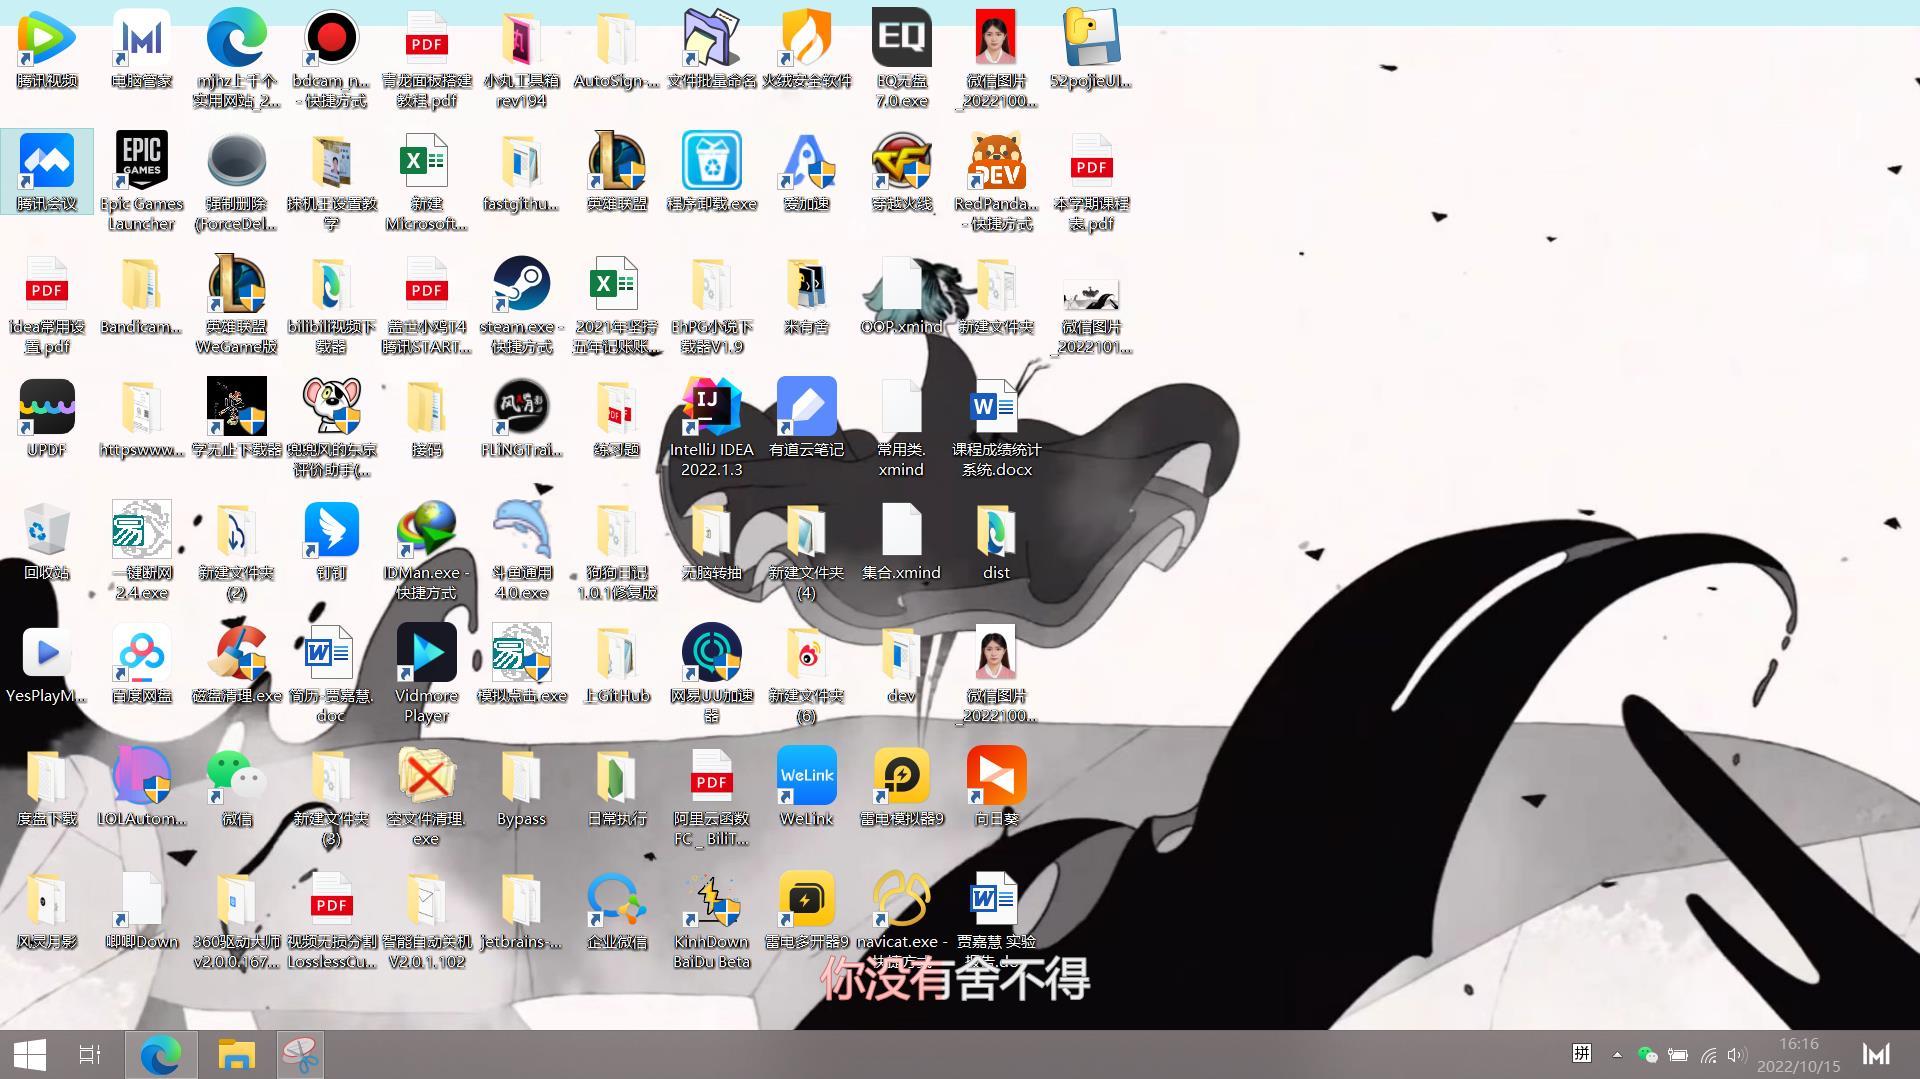Open the WeLink desktop icon

coord(806,787)
